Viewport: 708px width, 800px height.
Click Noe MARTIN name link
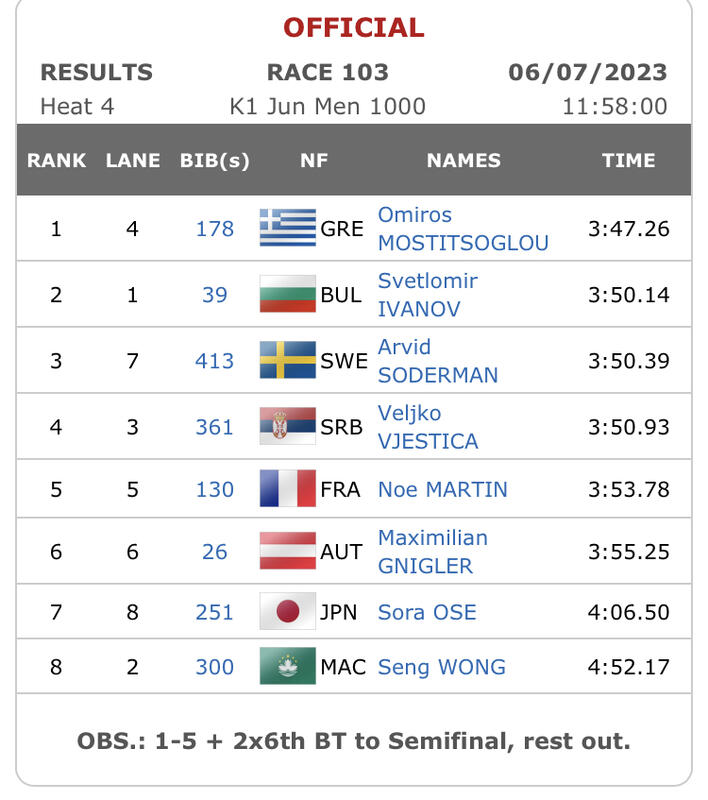[442, 489]
